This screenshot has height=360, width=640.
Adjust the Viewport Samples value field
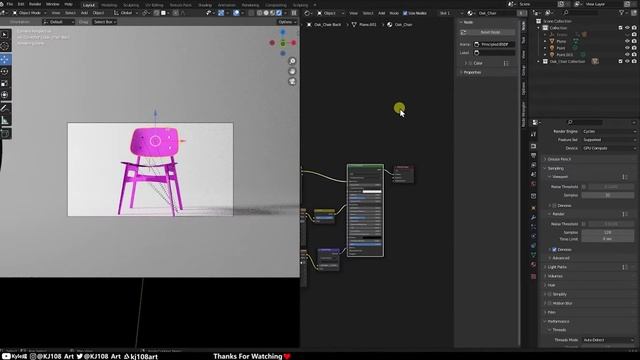[608, 195]
